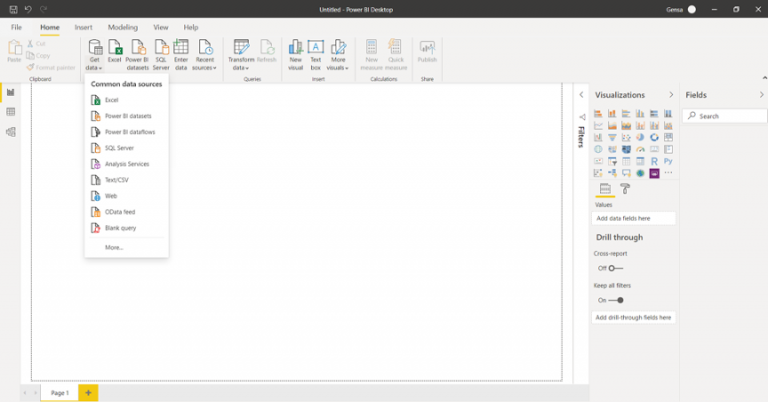Choose Web from data sources menu
The height and width of the screenshot is (402, 768).
126,196
